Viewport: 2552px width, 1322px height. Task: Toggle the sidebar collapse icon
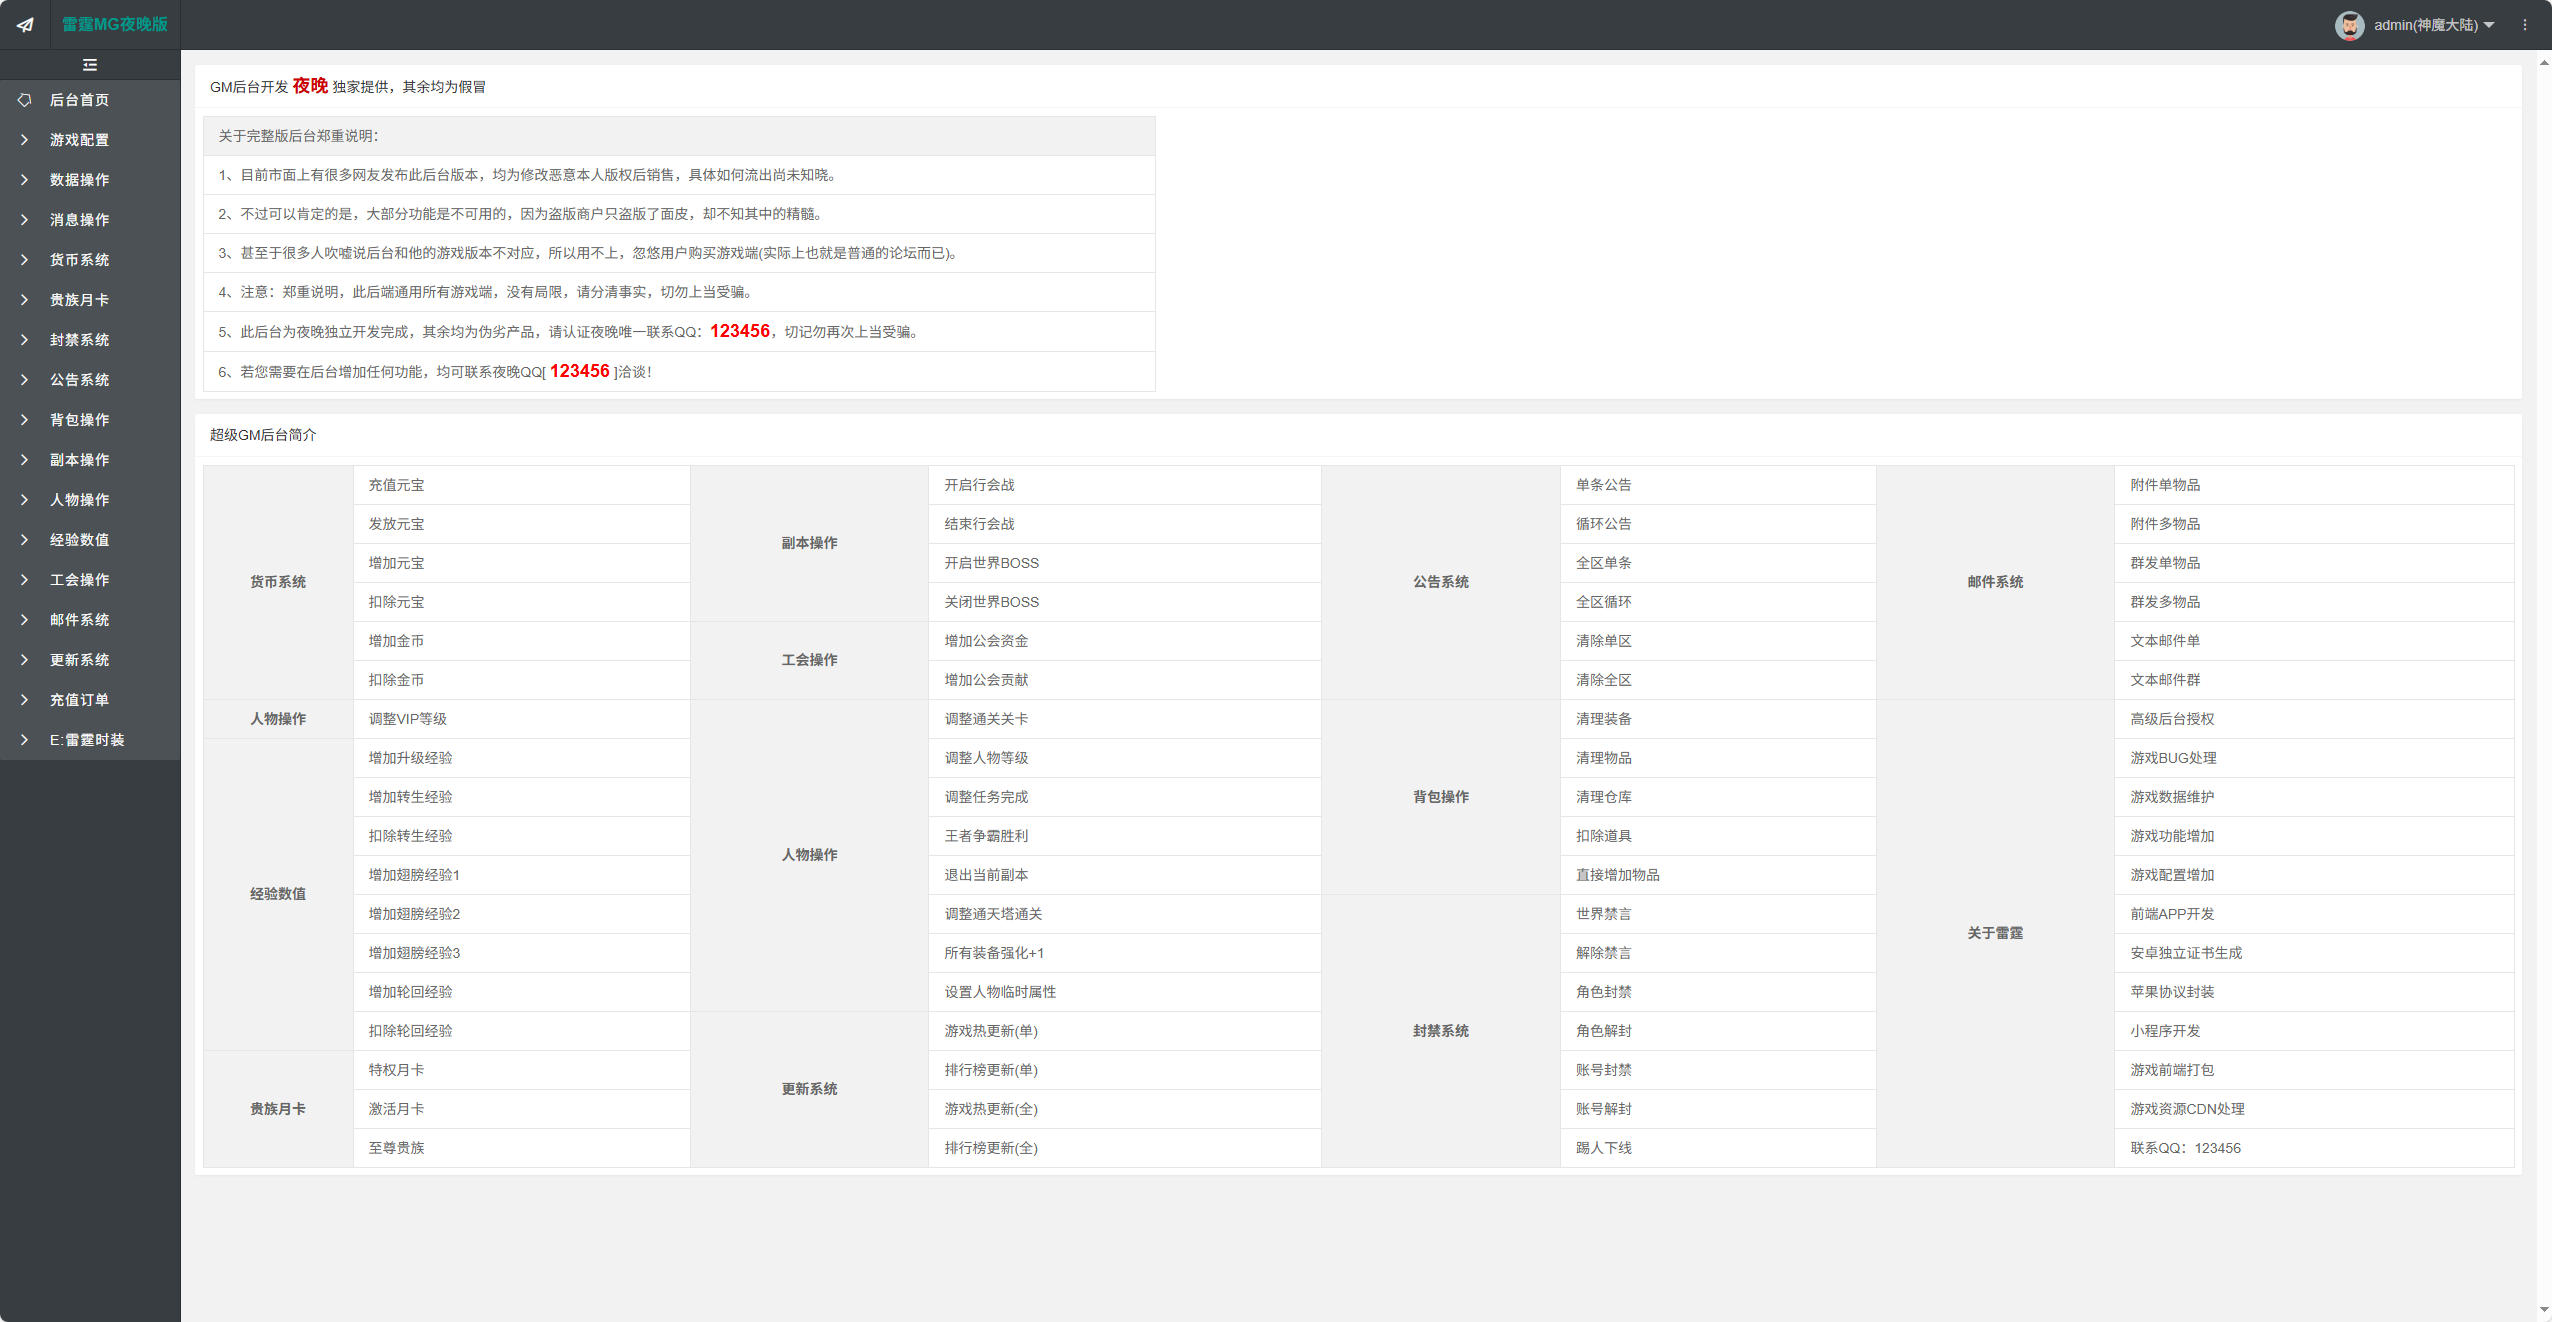(90, 65)
